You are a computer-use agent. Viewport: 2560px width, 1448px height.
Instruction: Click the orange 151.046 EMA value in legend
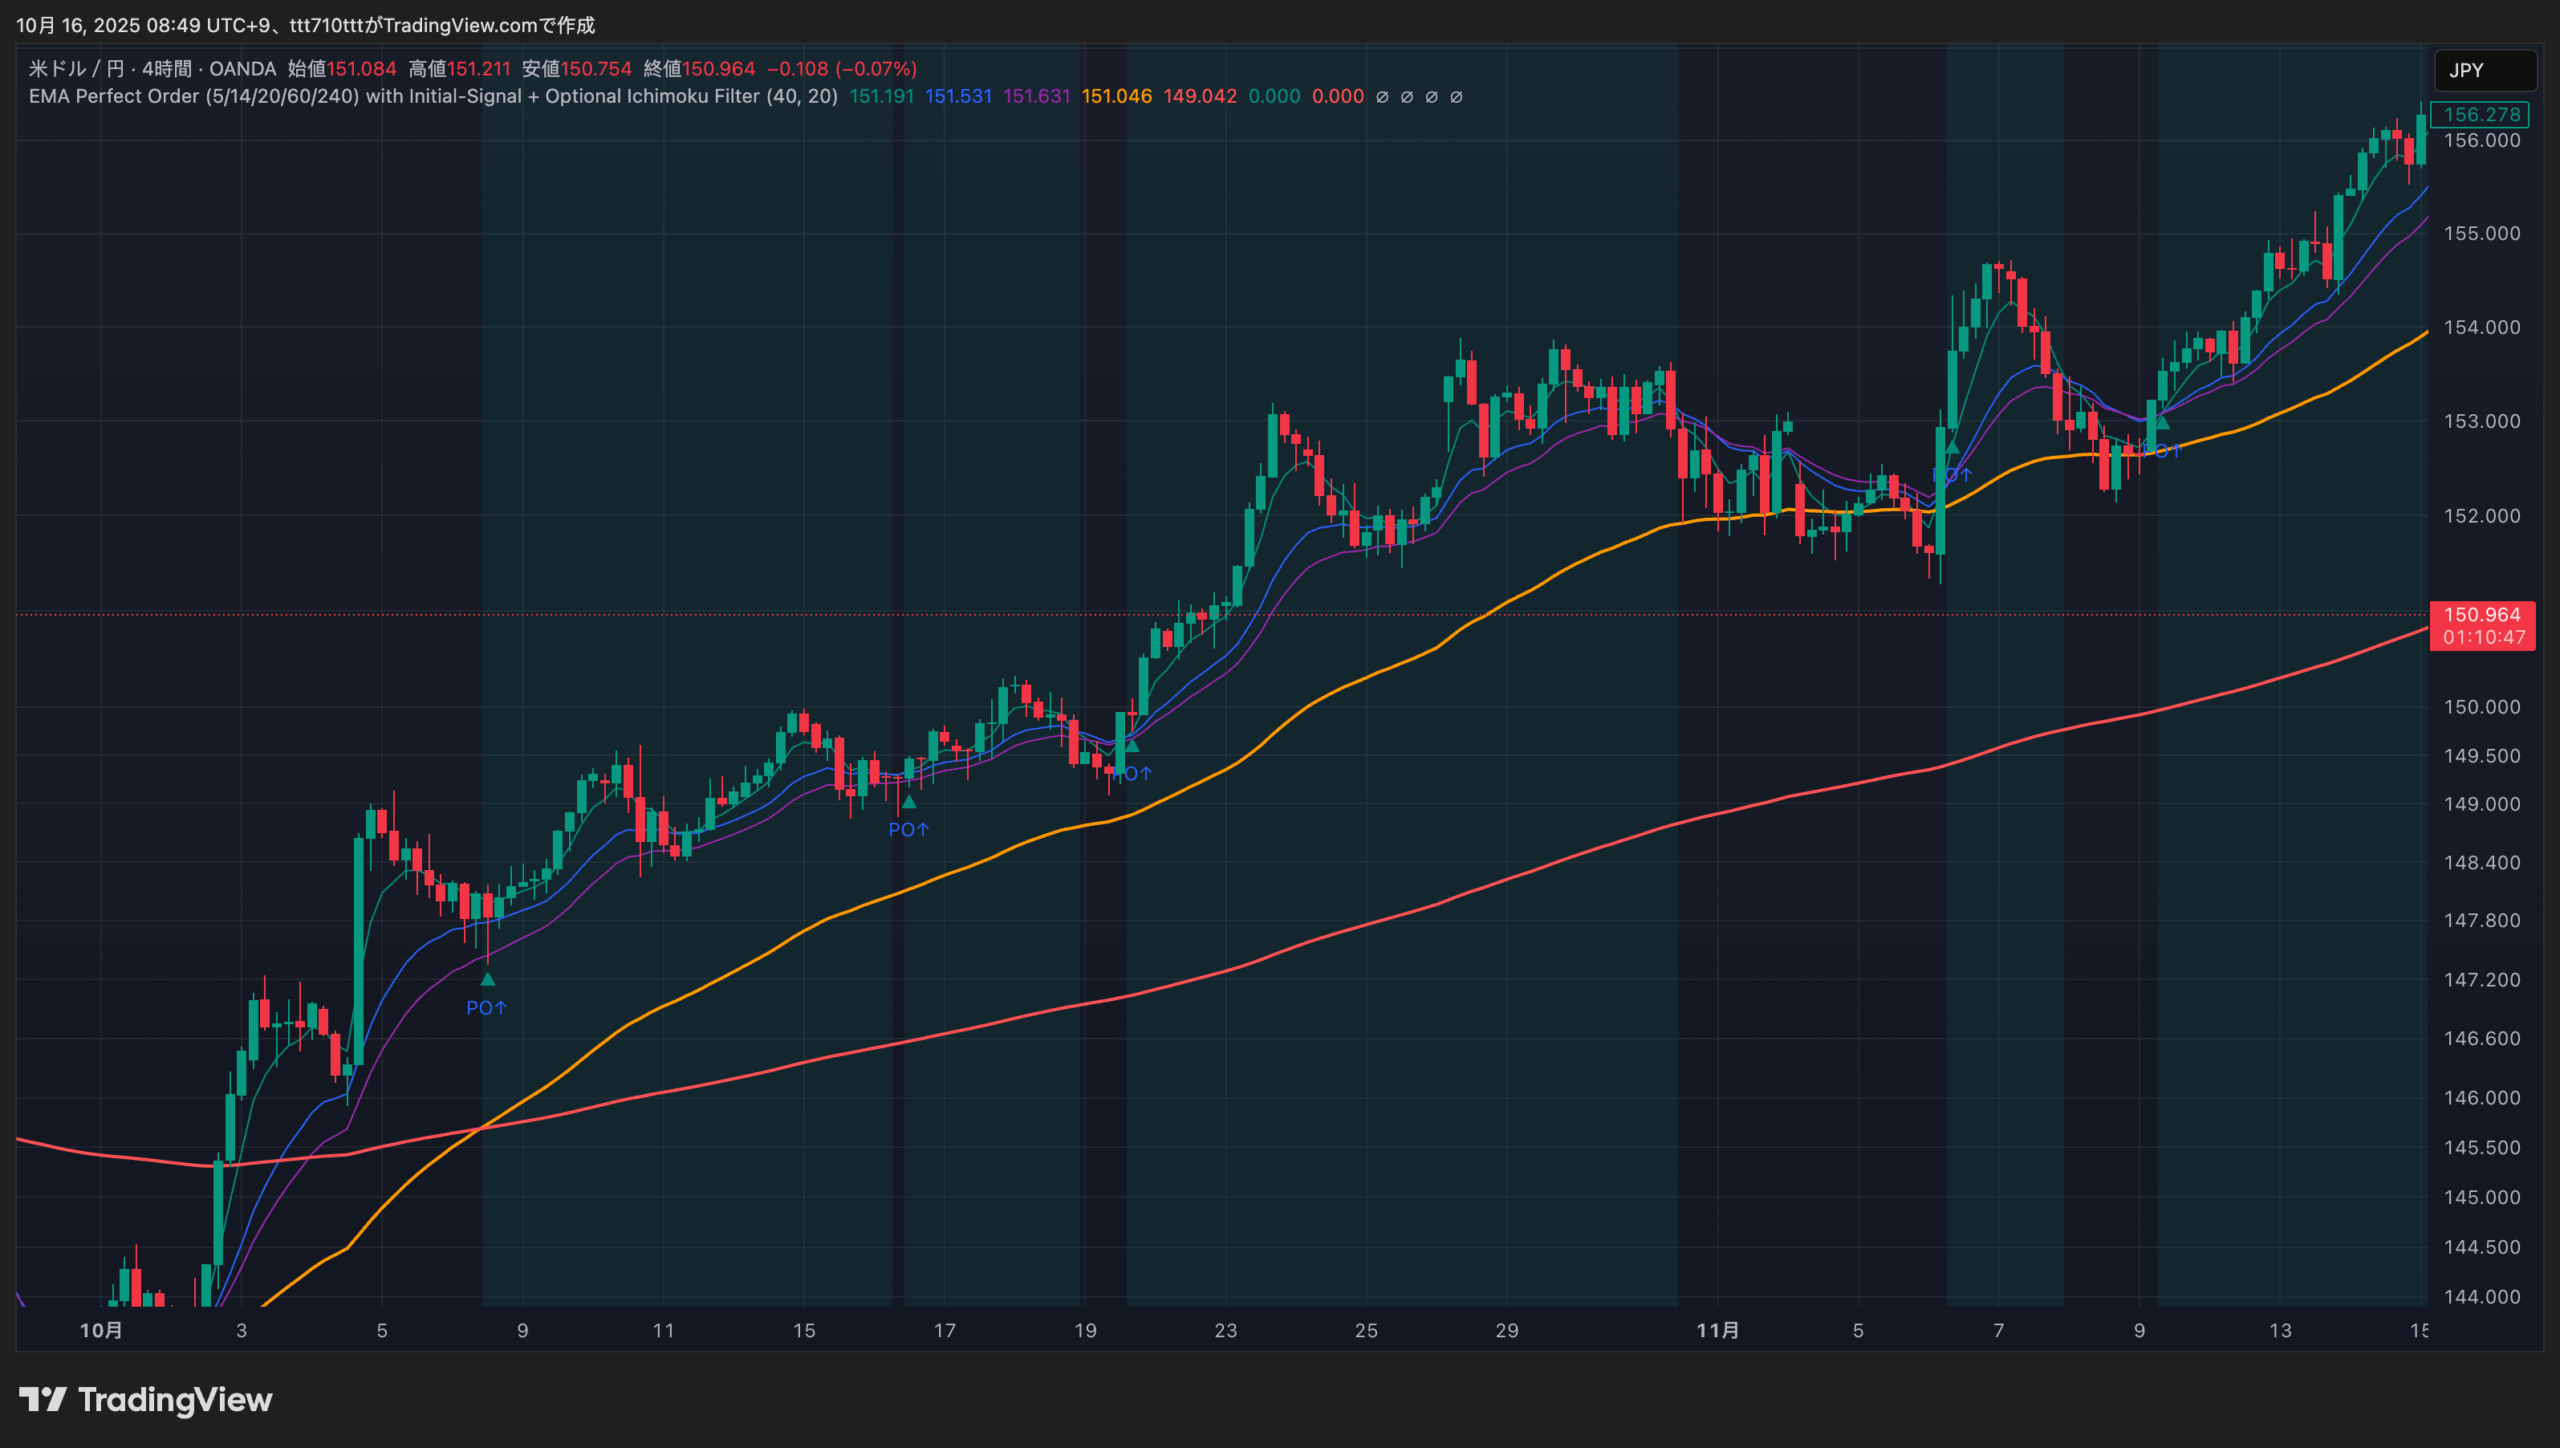coord(1116,97)
